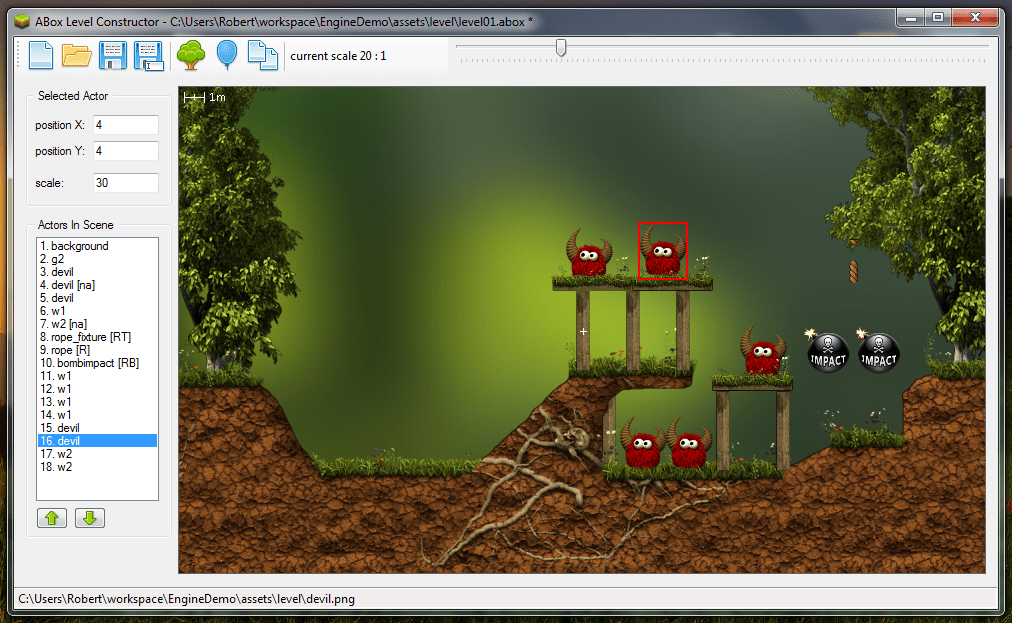Click the position X input field
Screen dimensions: 1012x623
tap(125, 125)
